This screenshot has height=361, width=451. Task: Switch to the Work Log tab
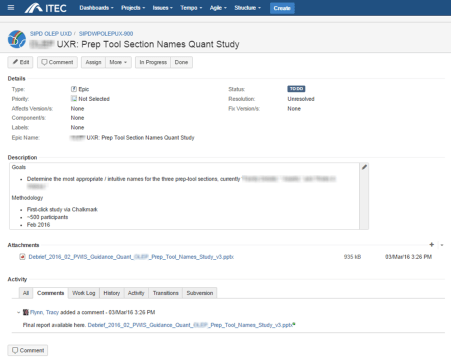[x=84, y=293]
